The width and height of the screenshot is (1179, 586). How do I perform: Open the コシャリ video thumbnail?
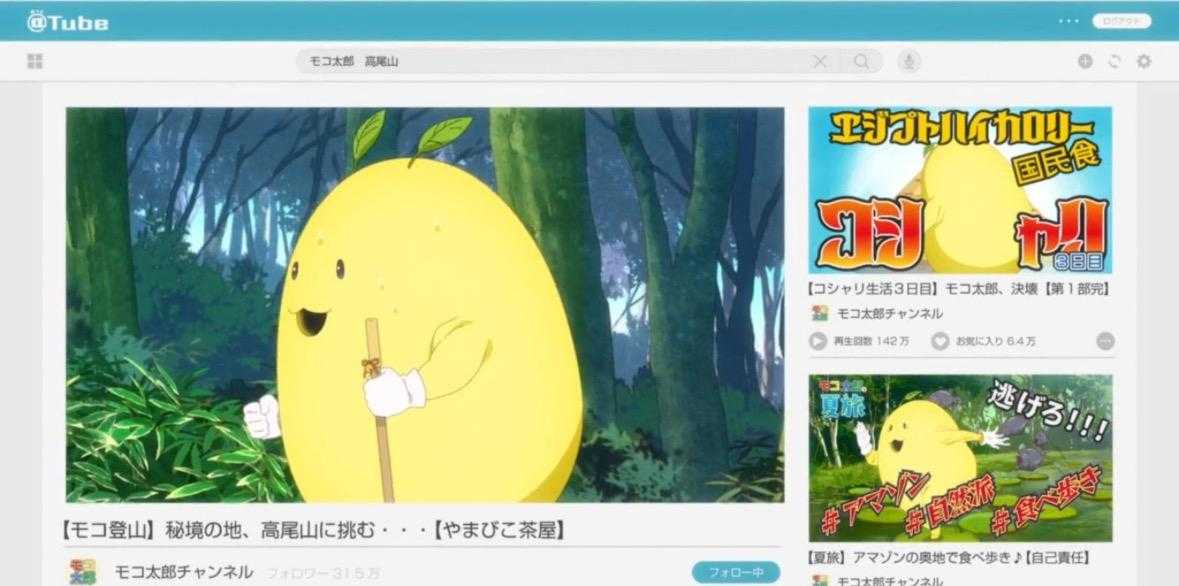click(x=960, y=190)
